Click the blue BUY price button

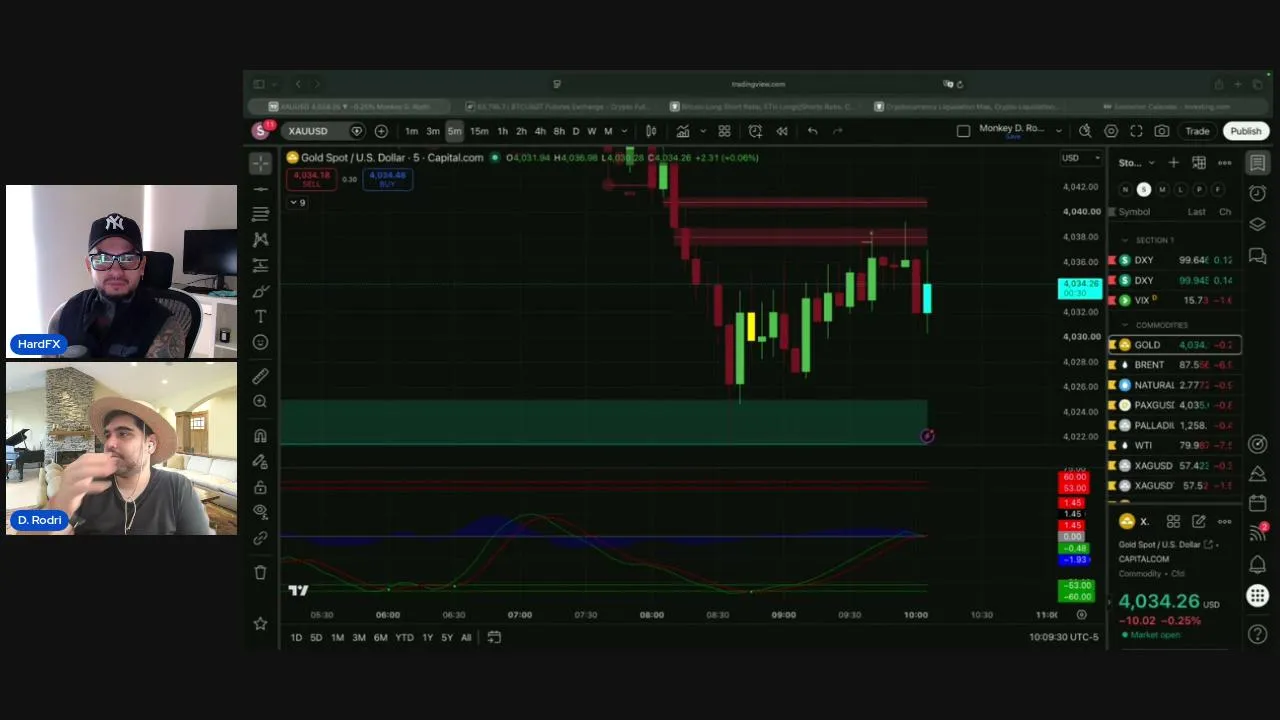coord(387,179)
